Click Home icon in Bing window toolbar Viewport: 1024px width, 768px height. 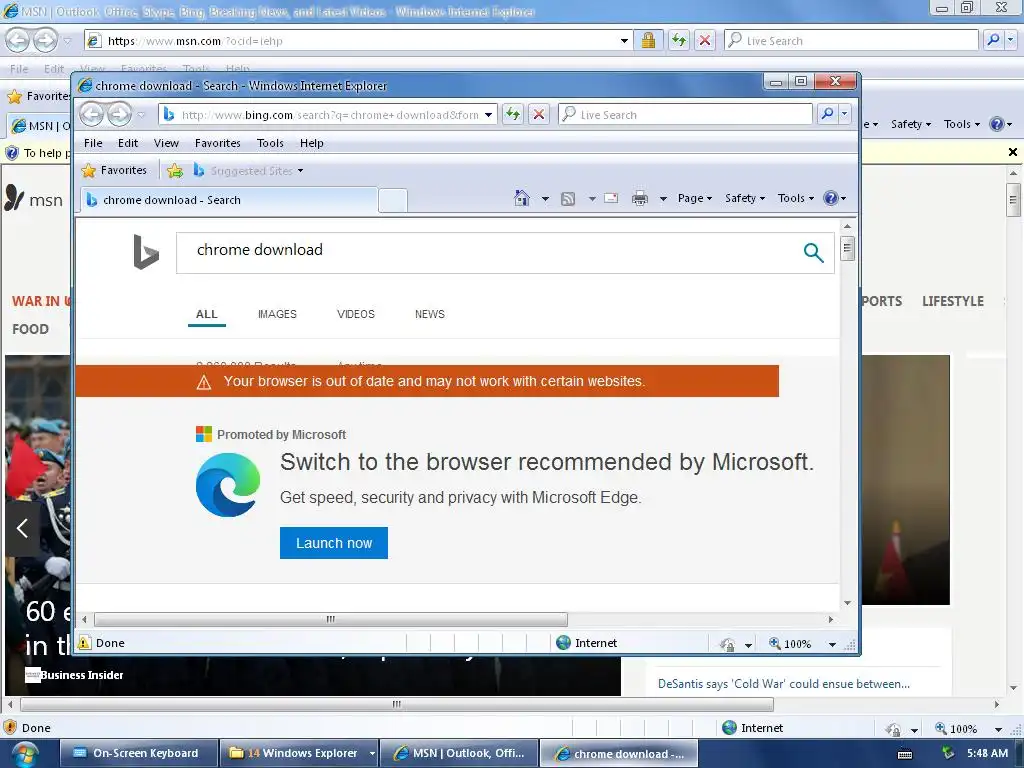(522, 198)
